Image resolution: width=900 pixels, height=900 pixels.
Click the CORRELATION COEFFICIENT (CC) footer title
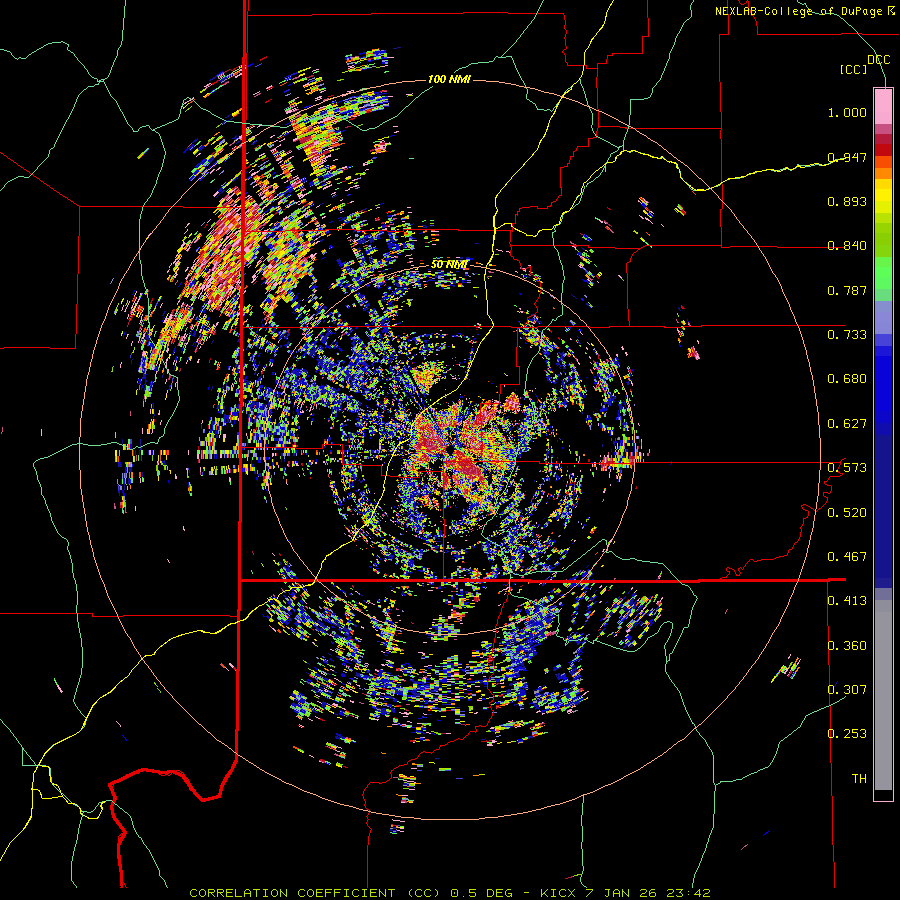315,893
